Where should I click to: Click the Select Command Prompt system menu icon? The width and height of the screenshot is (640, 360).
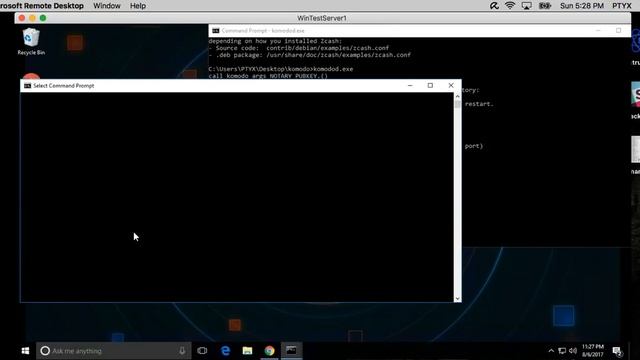[27, 86]
